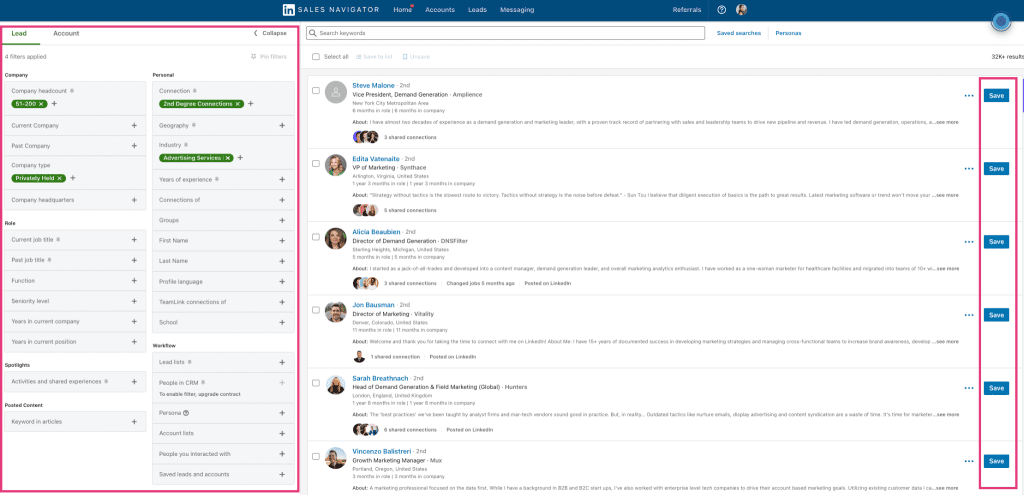The image size is (1024, 495).
Task: Open Accounts in top navigation
Action: (x=440, y=10)
